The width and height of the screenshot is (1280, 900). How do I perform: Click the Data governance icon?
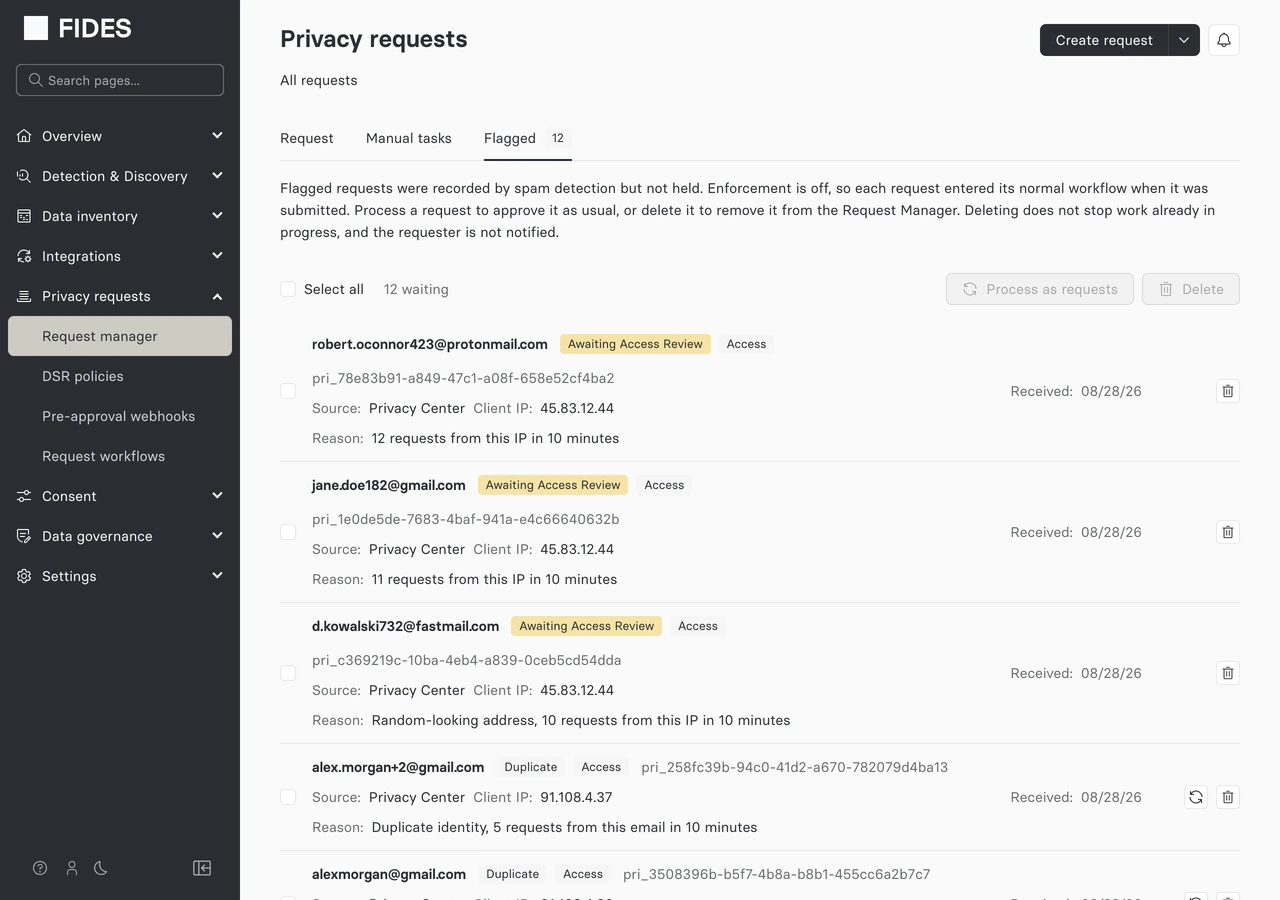click(x=24, y=536)
